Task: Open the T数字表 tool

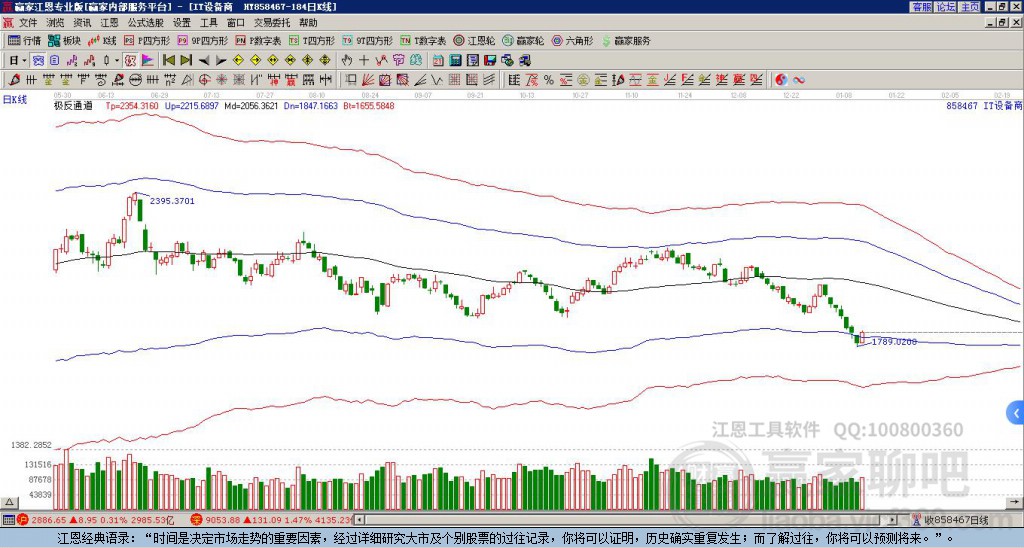Action: pos(423,41)
